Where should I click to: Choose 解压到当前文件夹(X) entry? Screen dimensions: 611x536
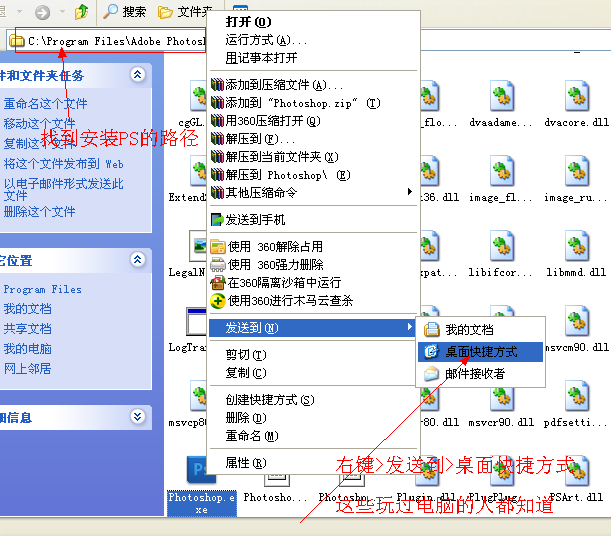click(x=314, y=157)
